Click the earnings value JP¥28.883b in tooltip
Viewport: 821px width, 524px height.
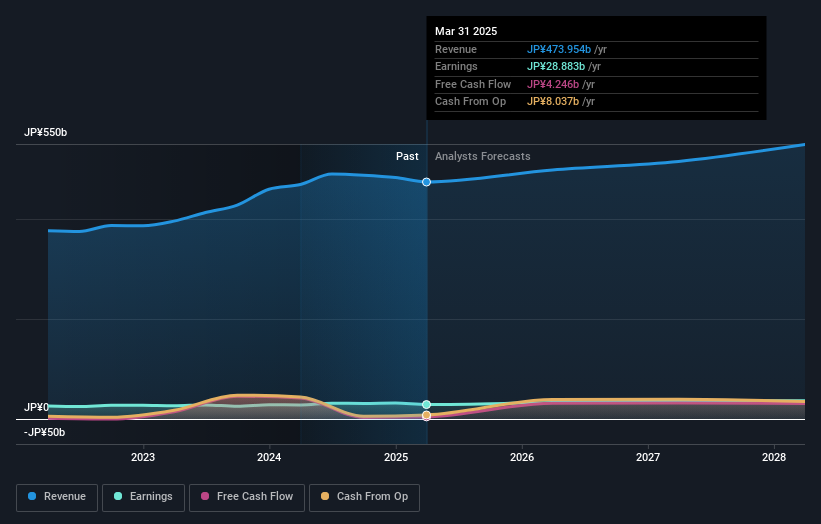[556, 66]
